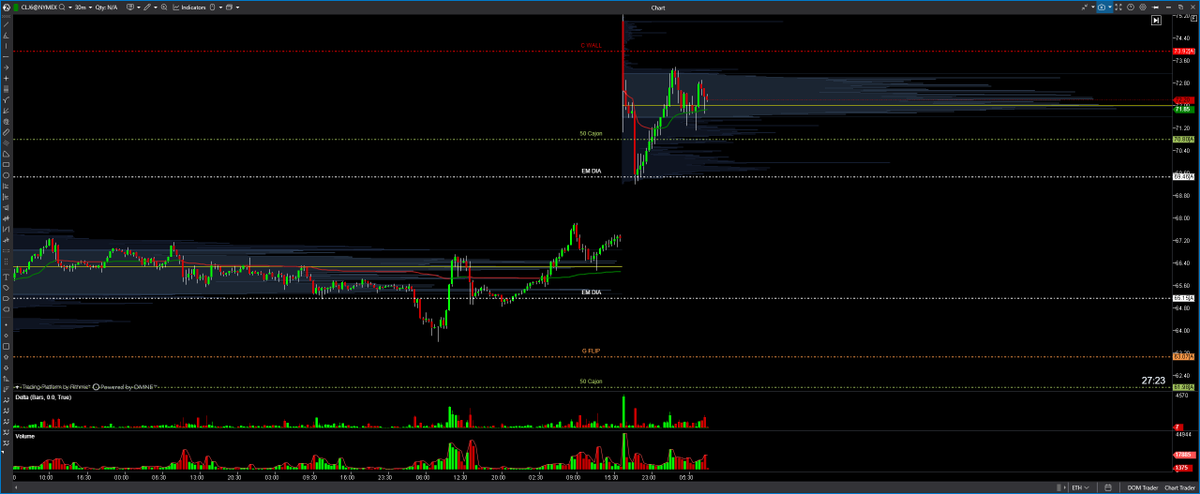Expand the 30m interval dropdown arrow
Screen dimensions: 1200x494
coord(90,8)
